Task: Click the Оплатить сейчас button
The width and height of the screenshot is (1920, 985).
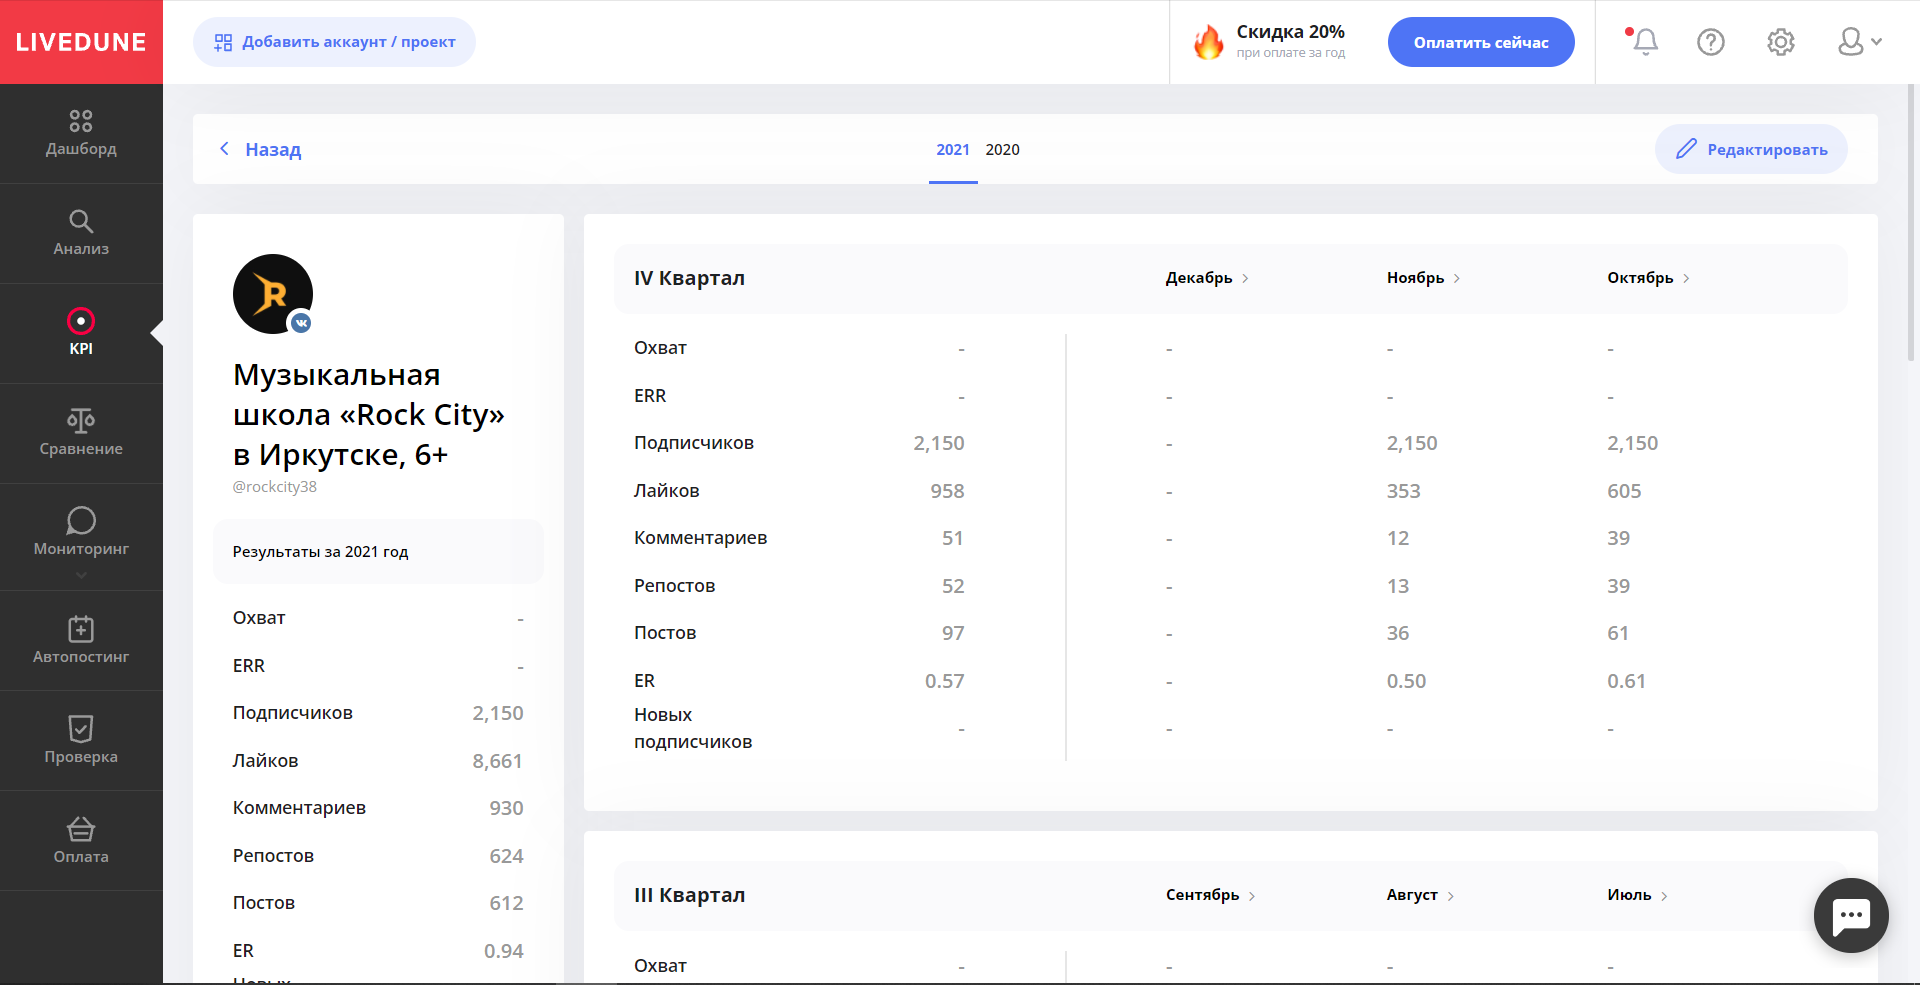Action: (x=1481, y=42)
